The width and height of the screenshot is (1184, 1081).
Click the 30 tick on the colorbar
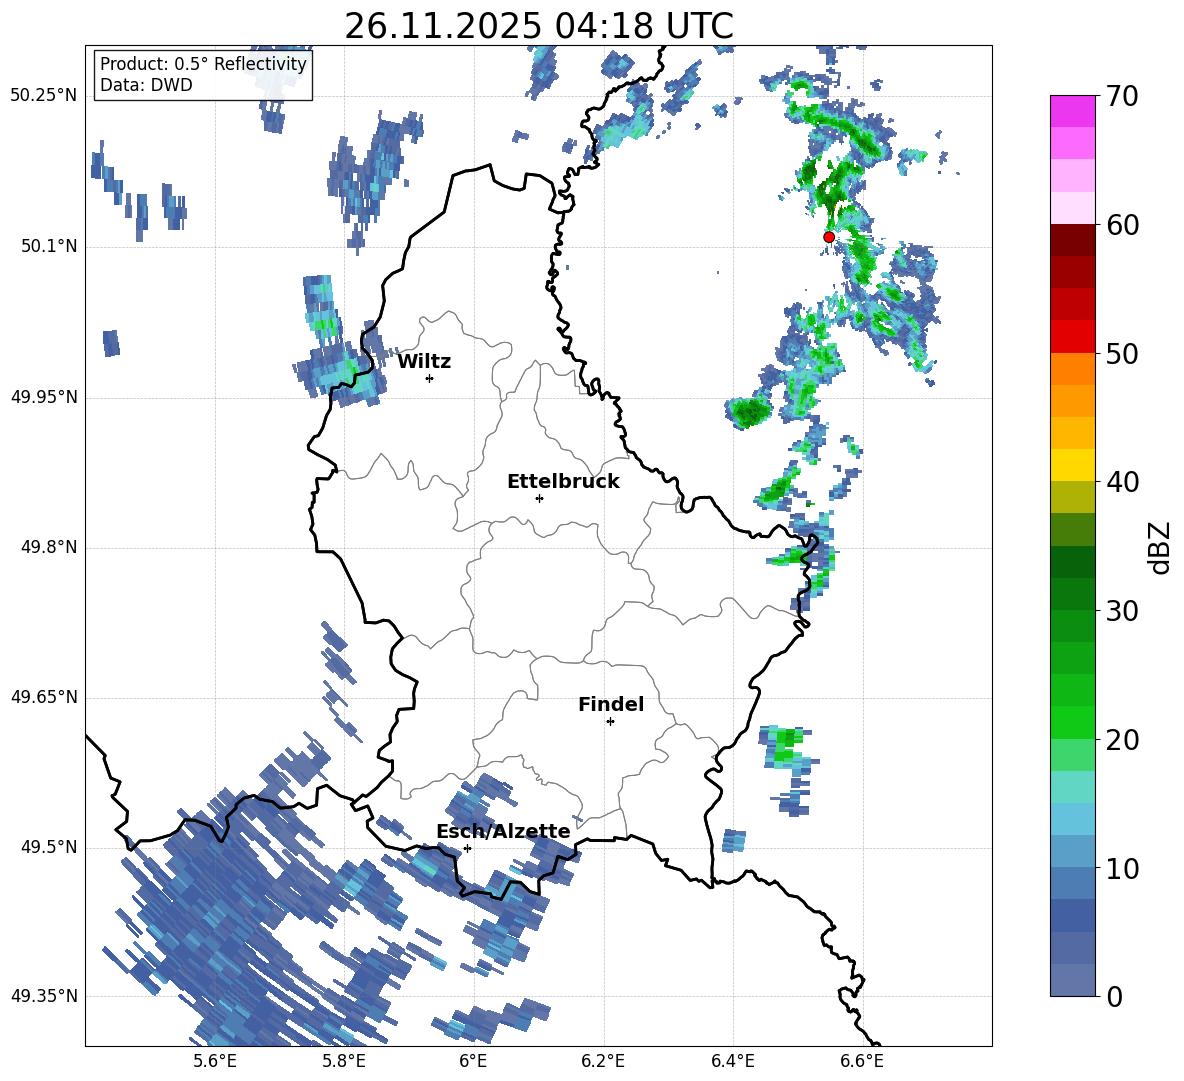1122,611
